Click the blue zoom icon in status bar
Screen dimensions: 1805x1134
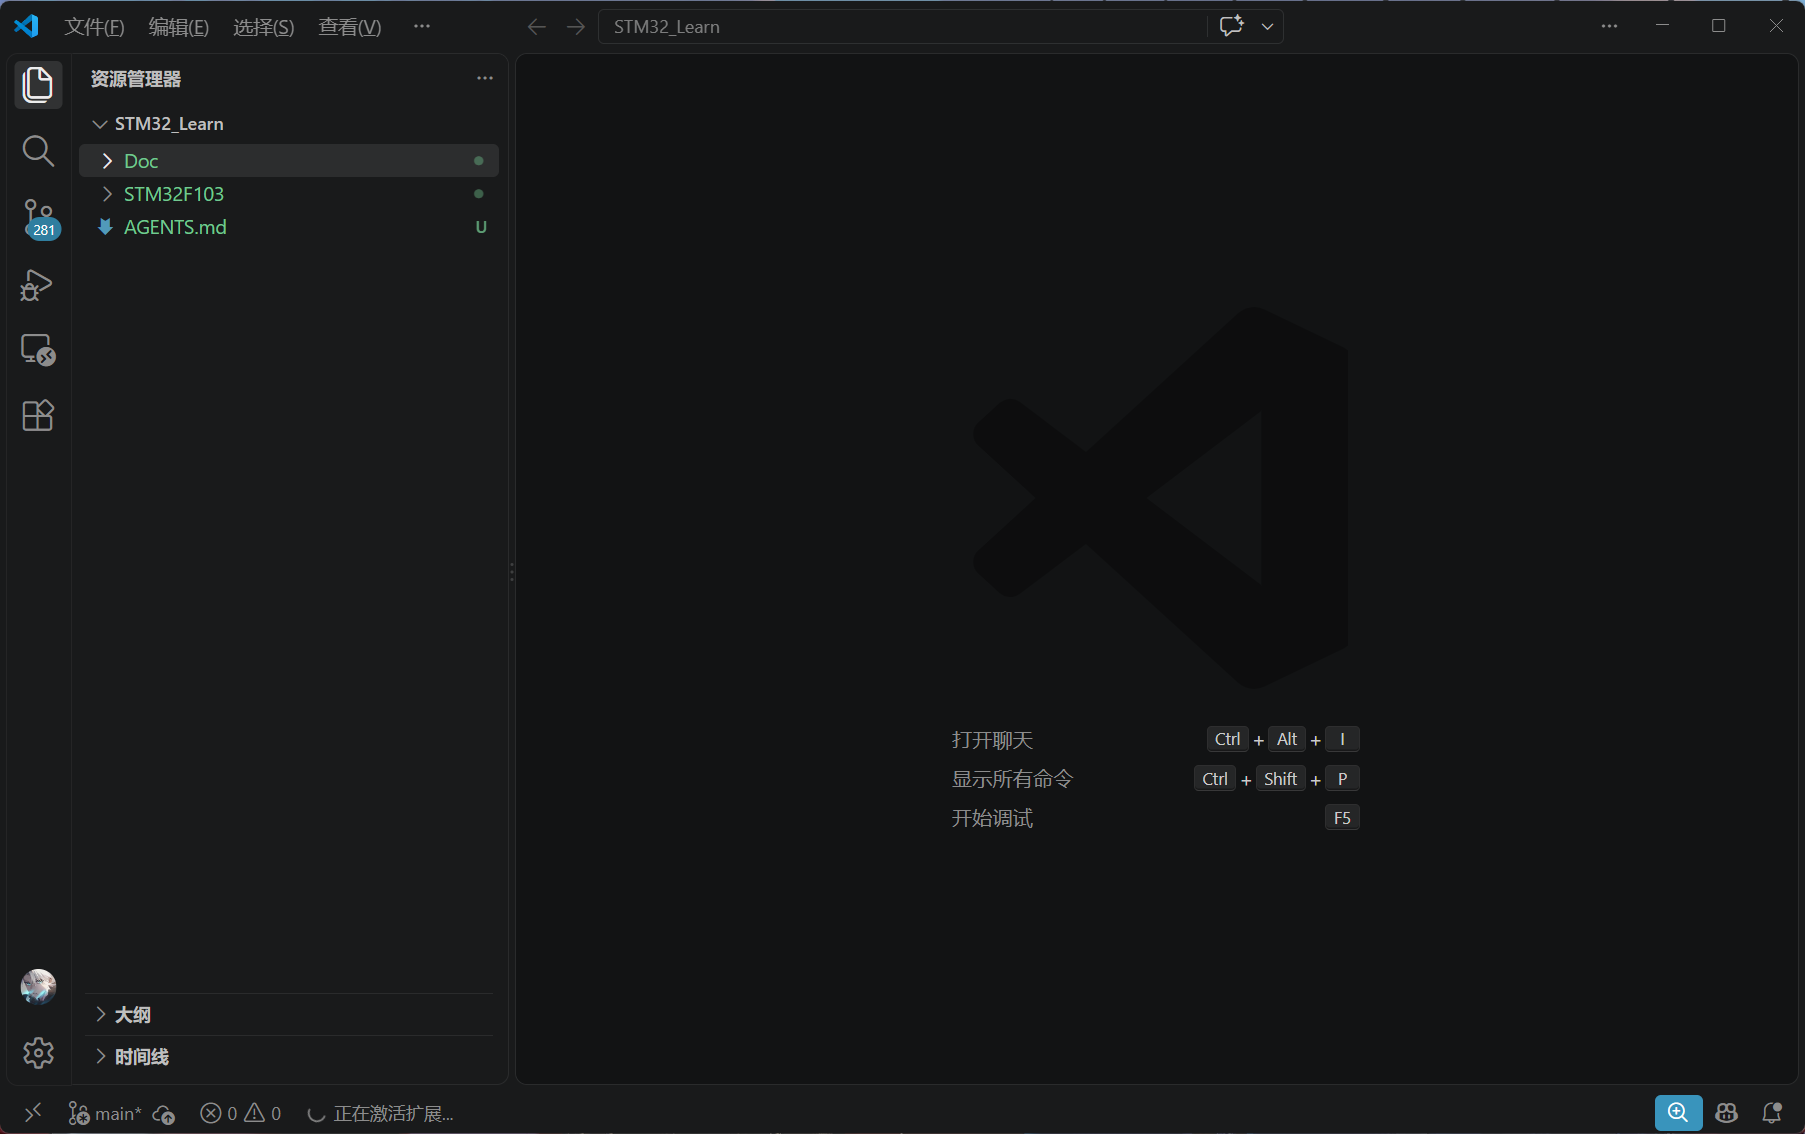point(1678,1113)
